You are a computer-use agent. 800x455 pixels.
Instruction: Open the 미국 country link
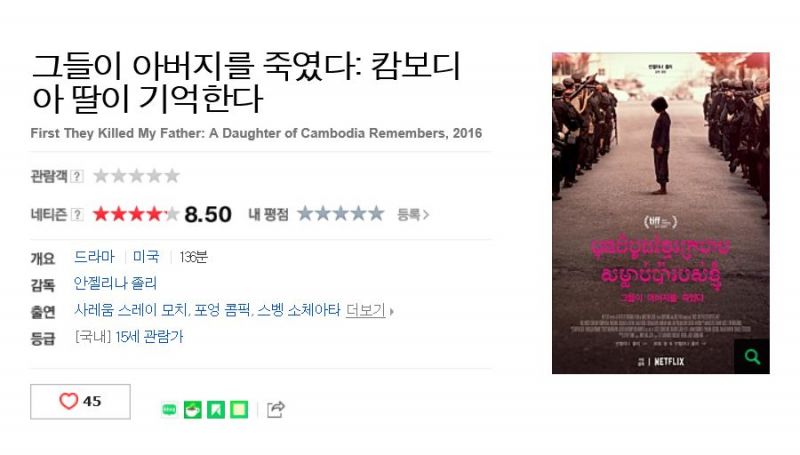coord(146,257)
